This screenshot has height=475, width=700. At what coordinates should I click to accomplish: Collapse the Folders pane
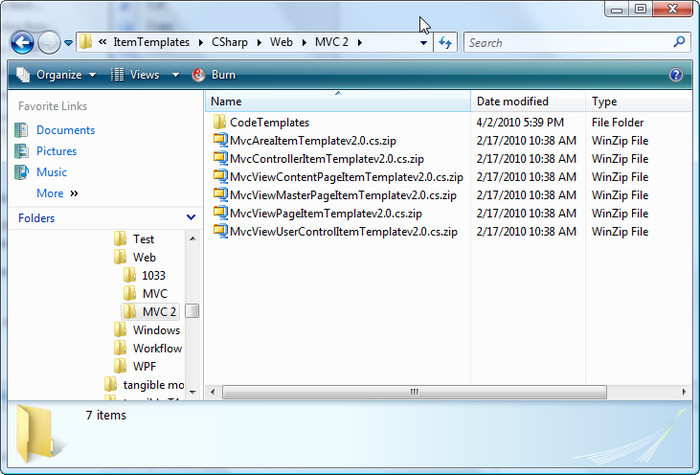point(191,217)
